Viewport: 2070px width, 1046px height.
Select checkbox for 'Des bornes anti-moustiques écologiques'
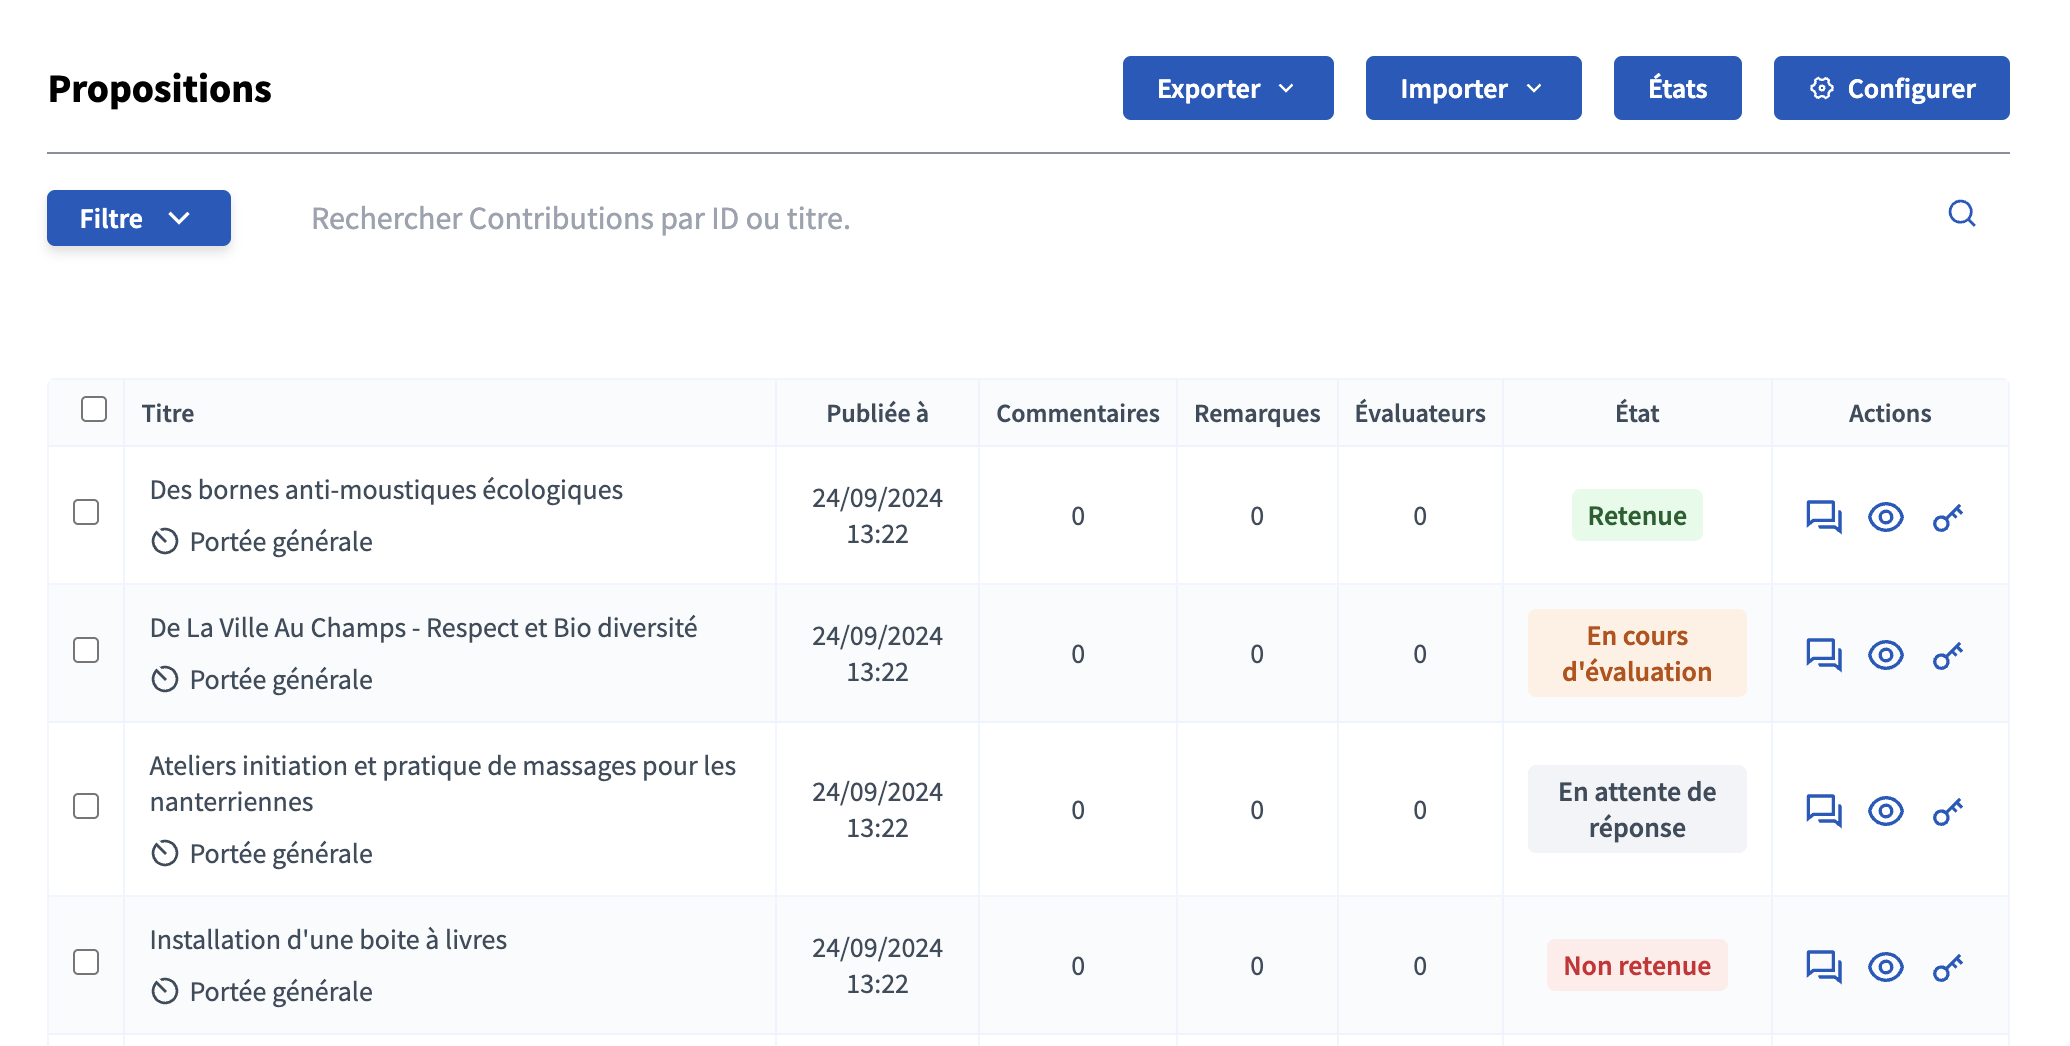click(x=86, y=512)
